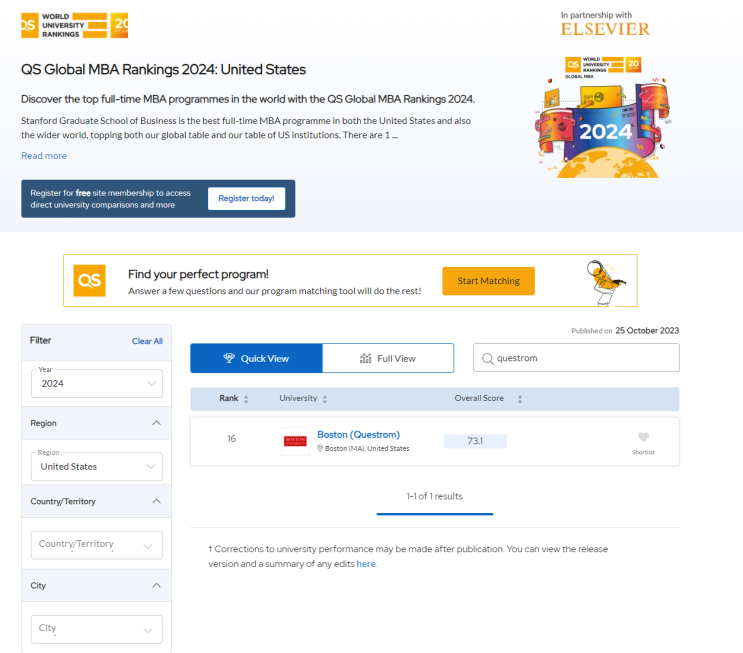Open the Boston (Questrom) university link

point(358,435)
